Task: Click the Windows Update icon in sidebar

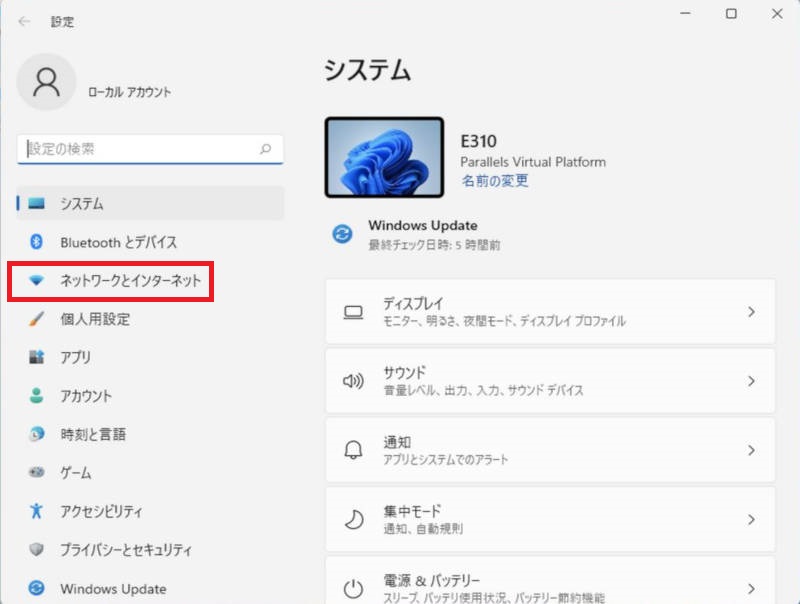Action: [x=36, y=588]
